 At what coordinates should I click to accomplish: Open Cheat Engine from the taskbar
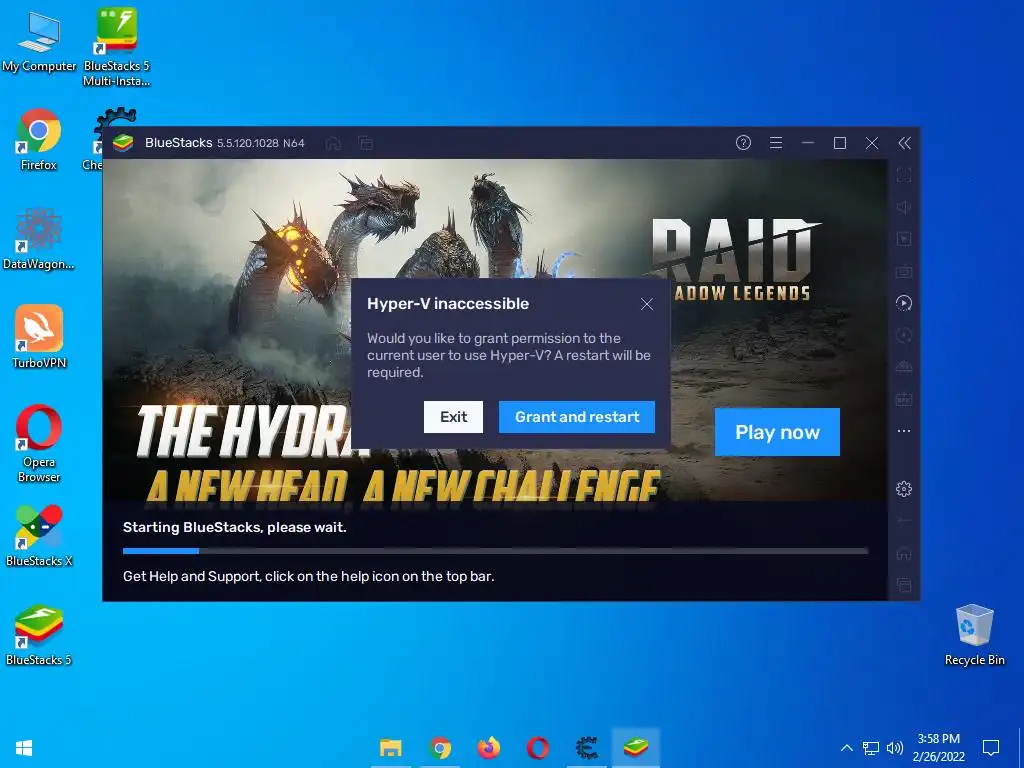point(586,748)
